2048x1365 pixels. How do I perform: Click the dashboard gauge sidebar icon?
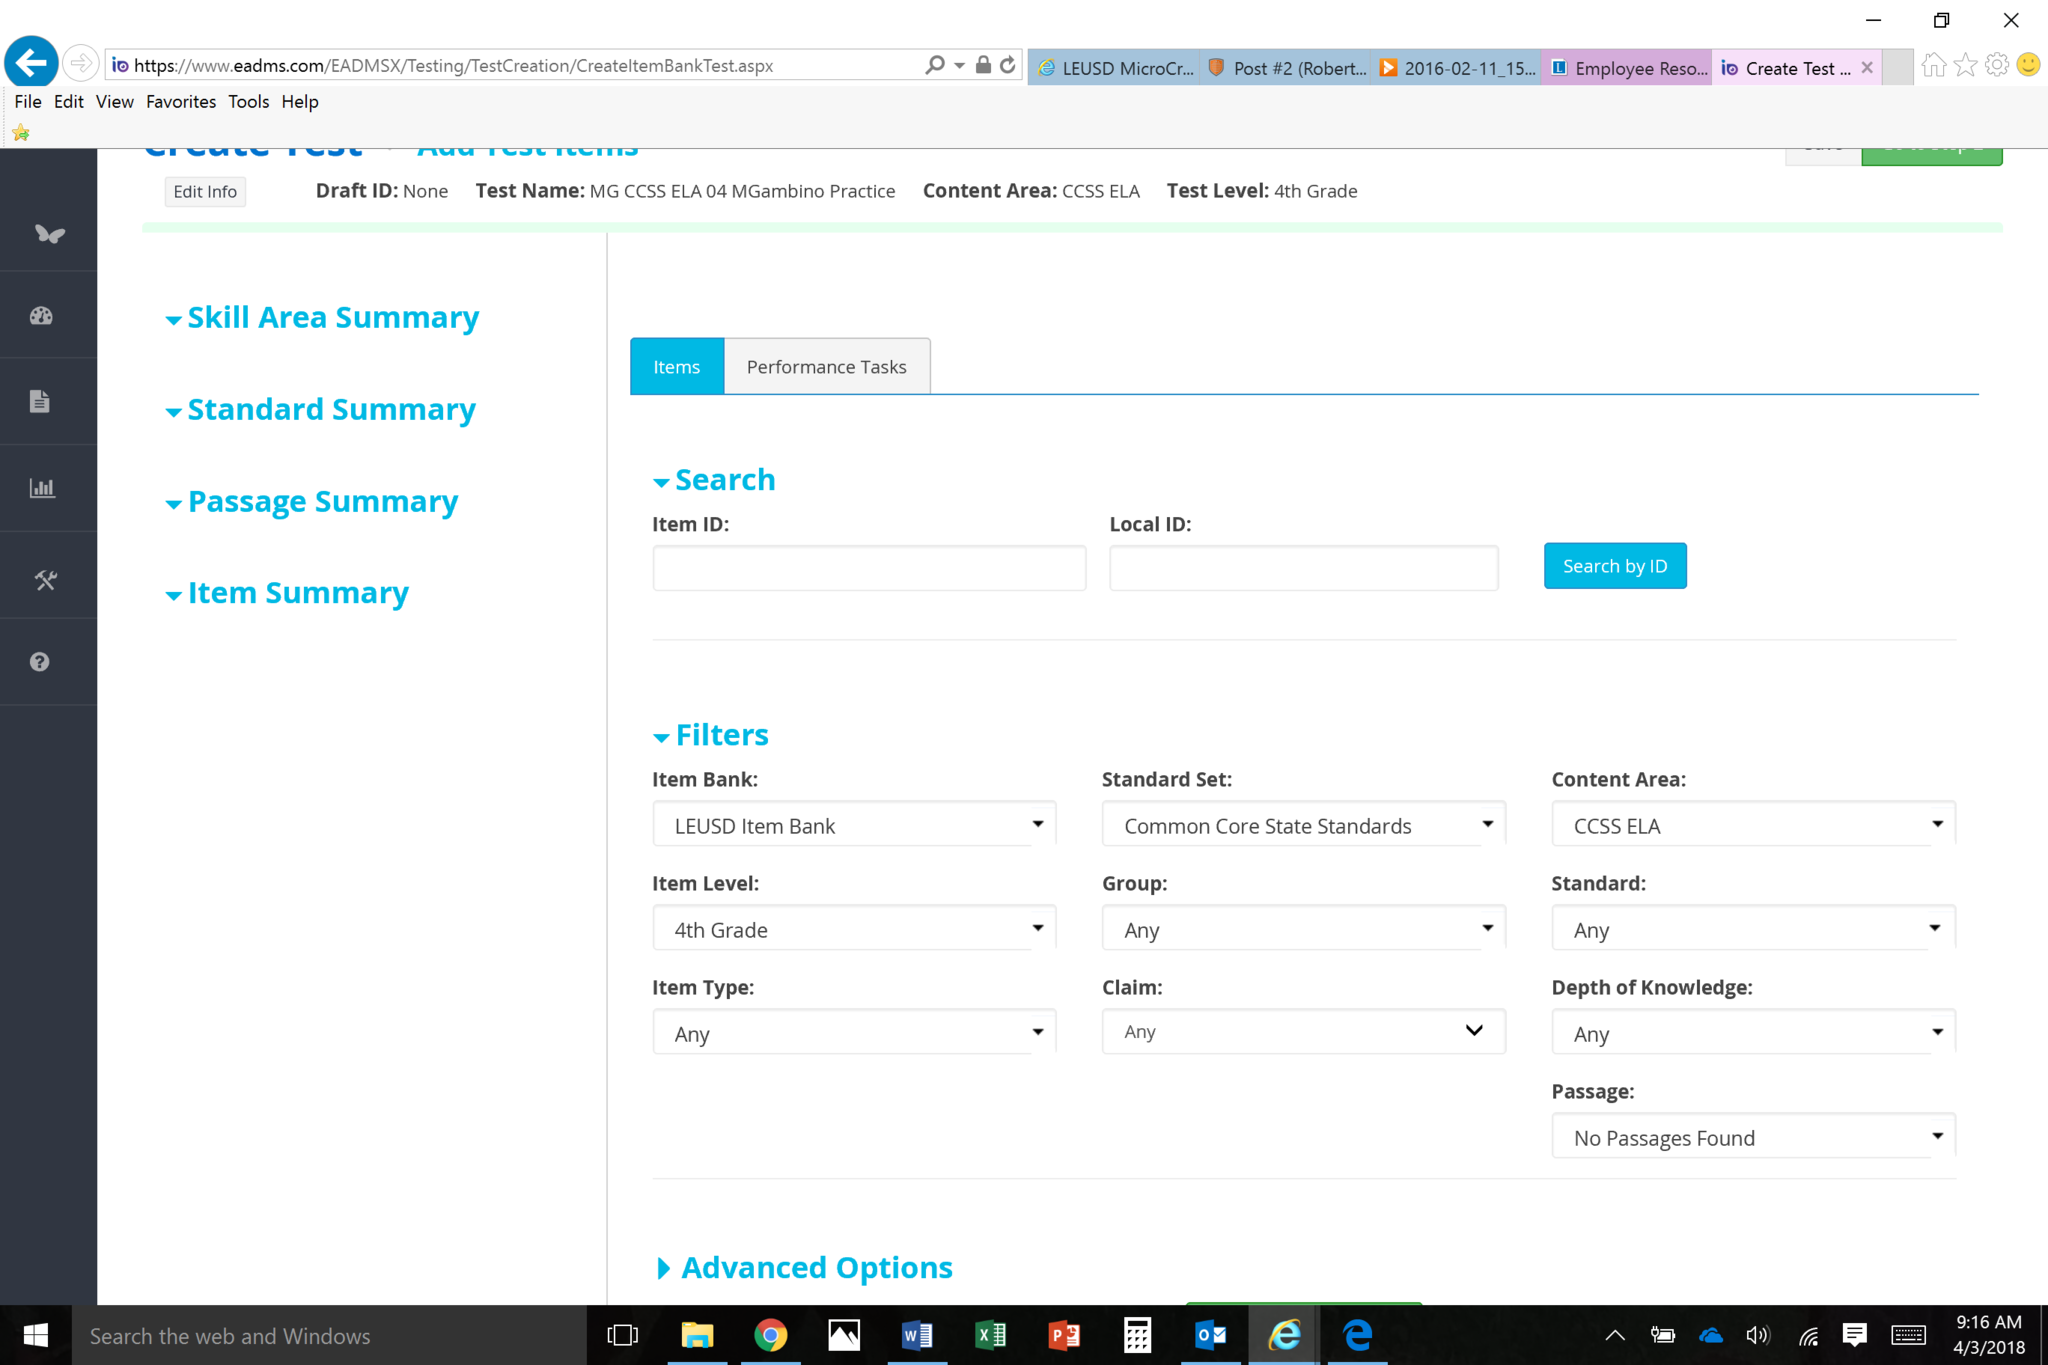pos(41,316)
